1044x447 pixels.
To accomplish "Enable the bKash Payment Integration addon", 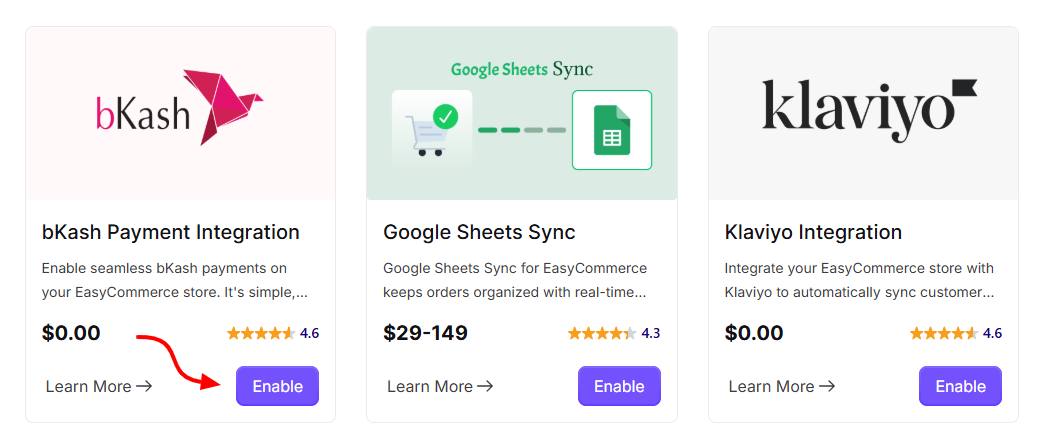I will pos(278,386).
